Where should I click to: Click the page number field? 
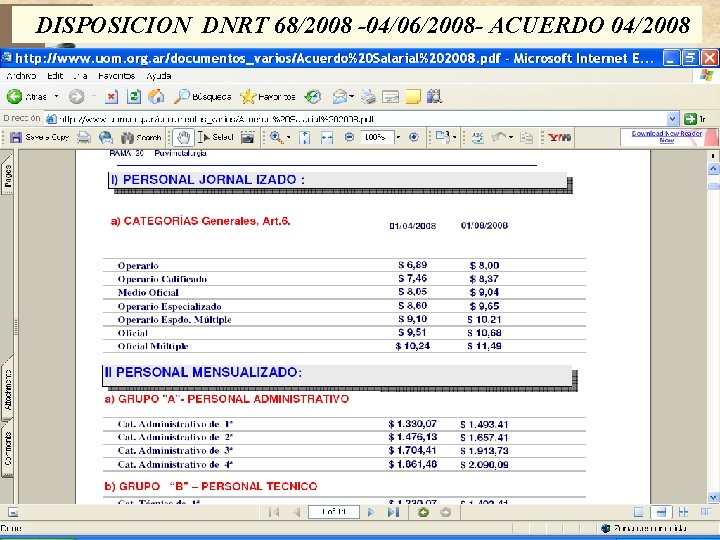333,512
